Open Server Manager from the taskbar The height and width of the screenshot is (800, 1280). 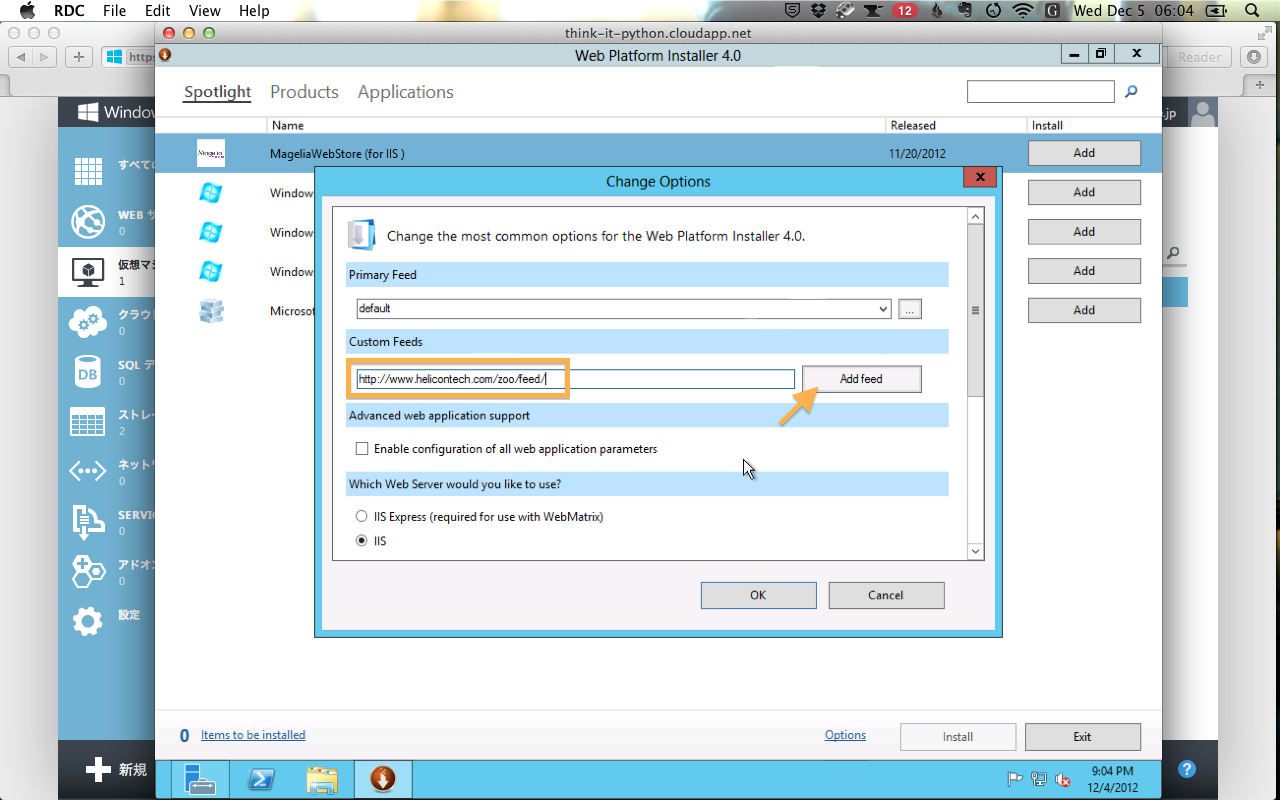pyautogui.click(x=200, y=779)
